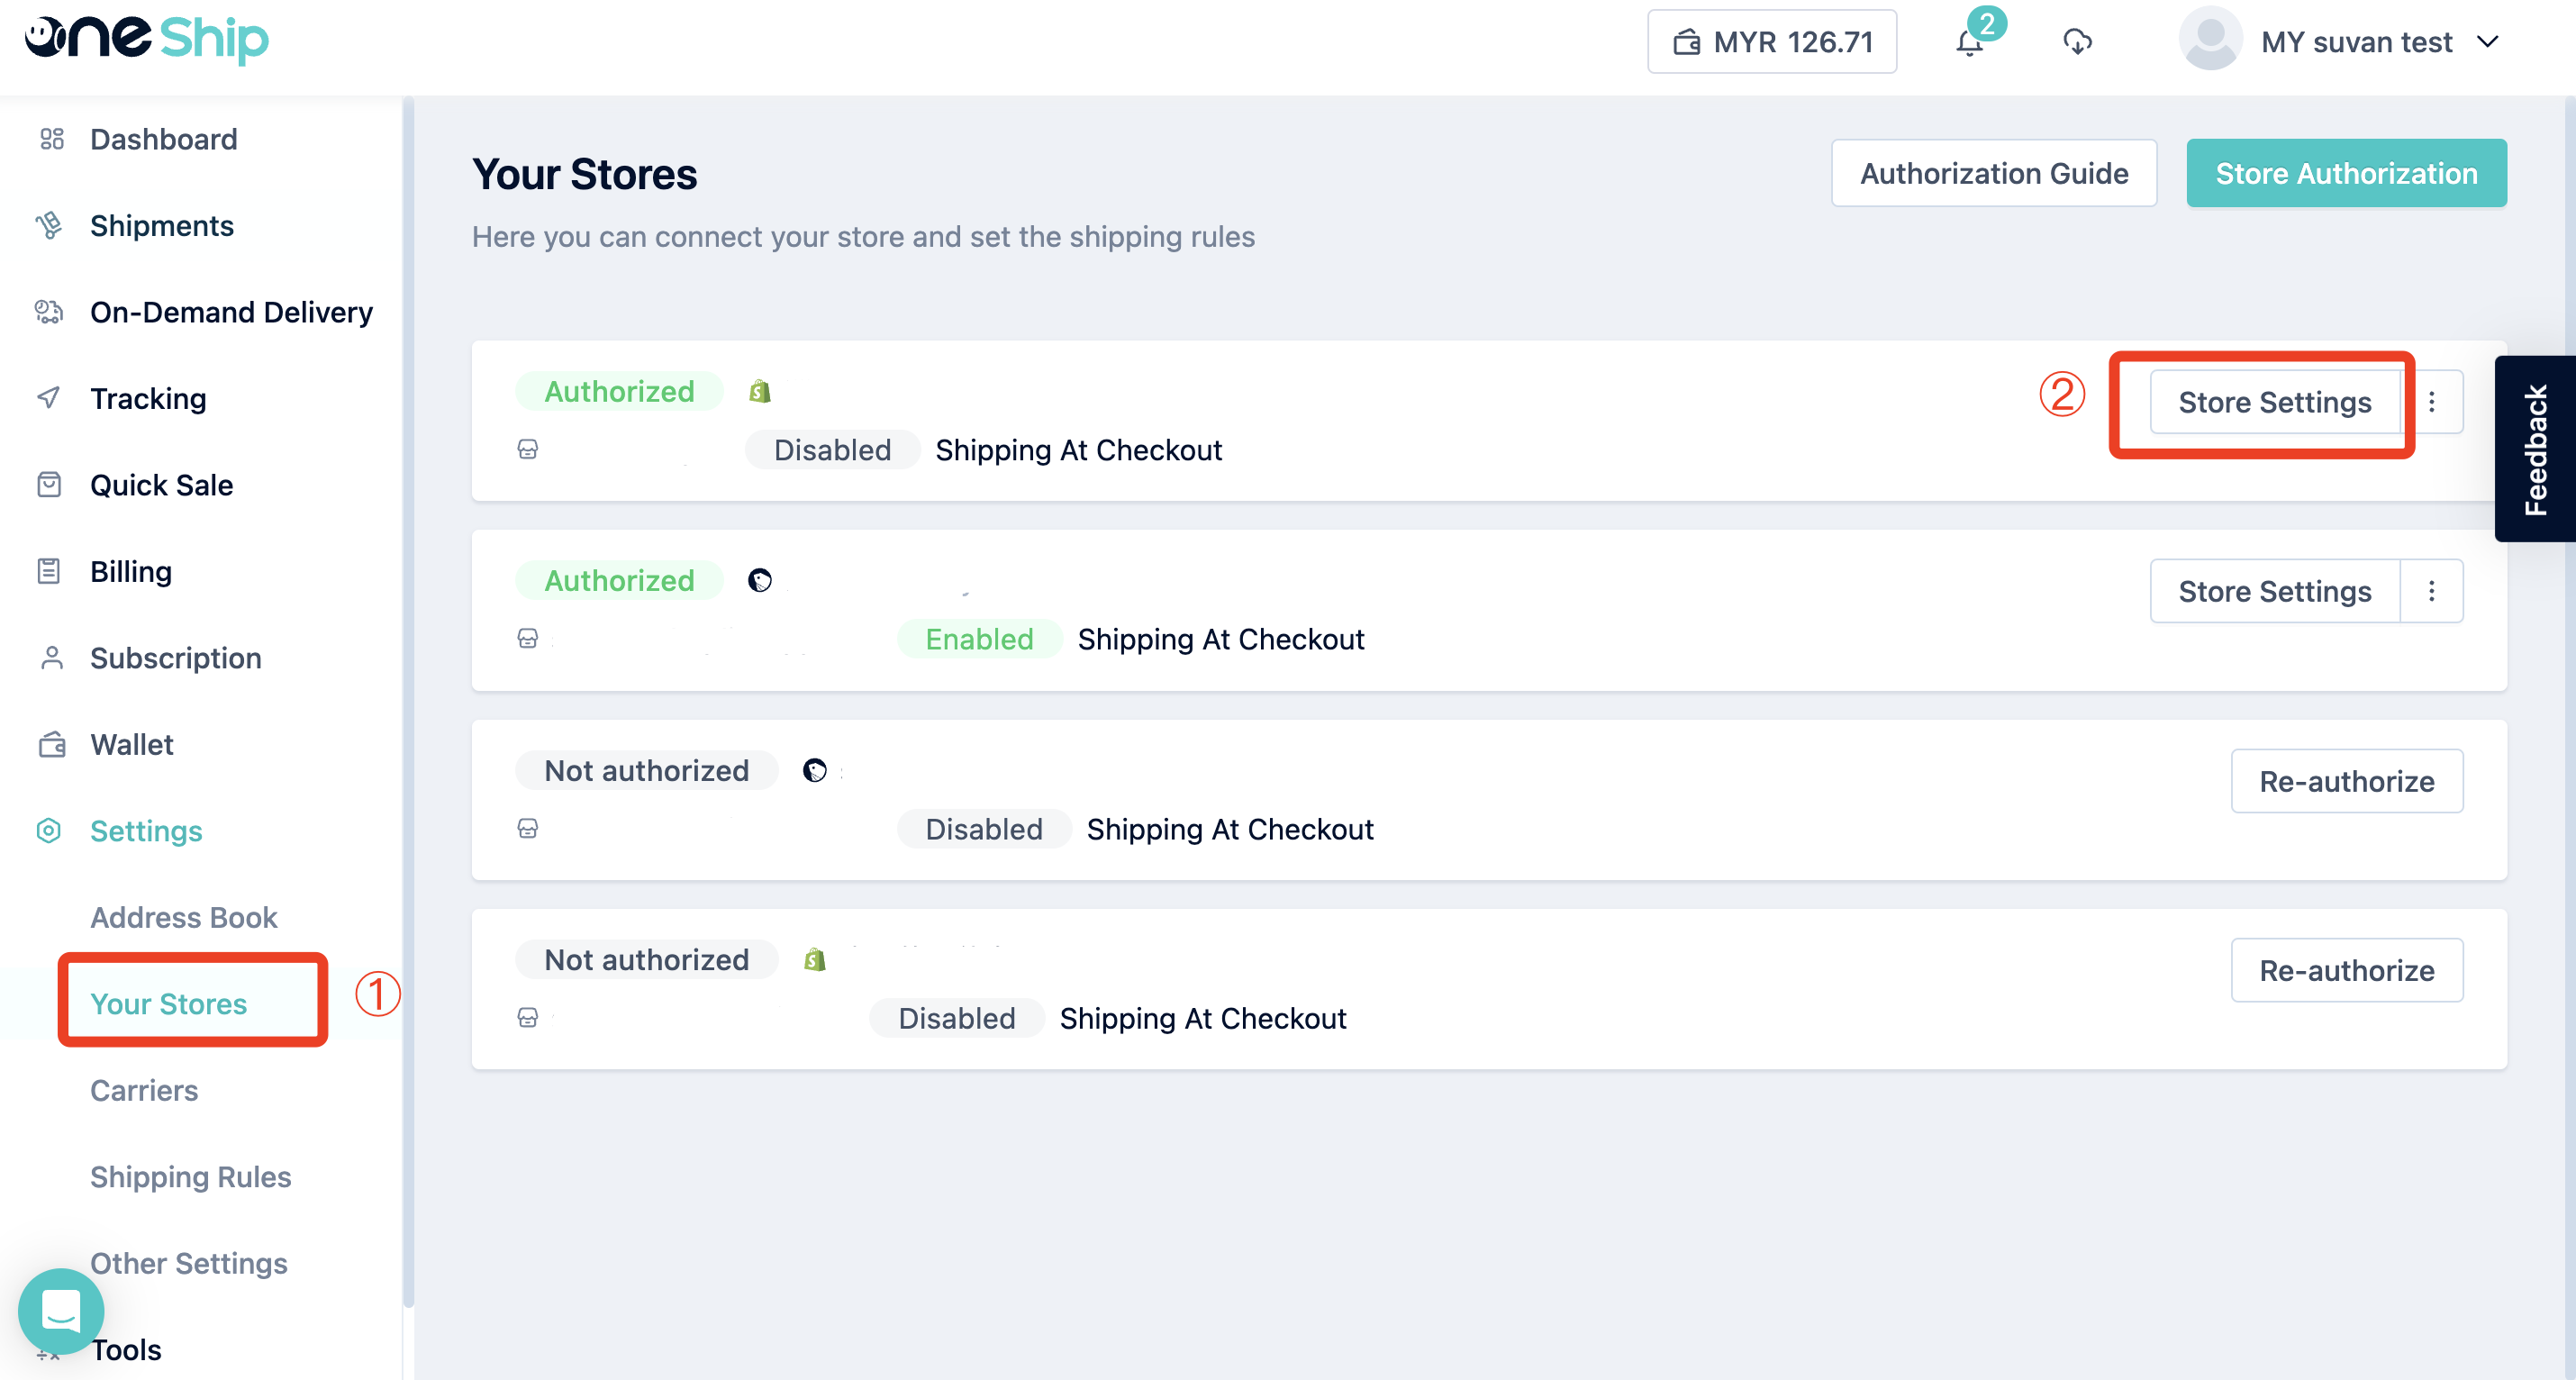Click the Store Authorization button

[2346, 173]
